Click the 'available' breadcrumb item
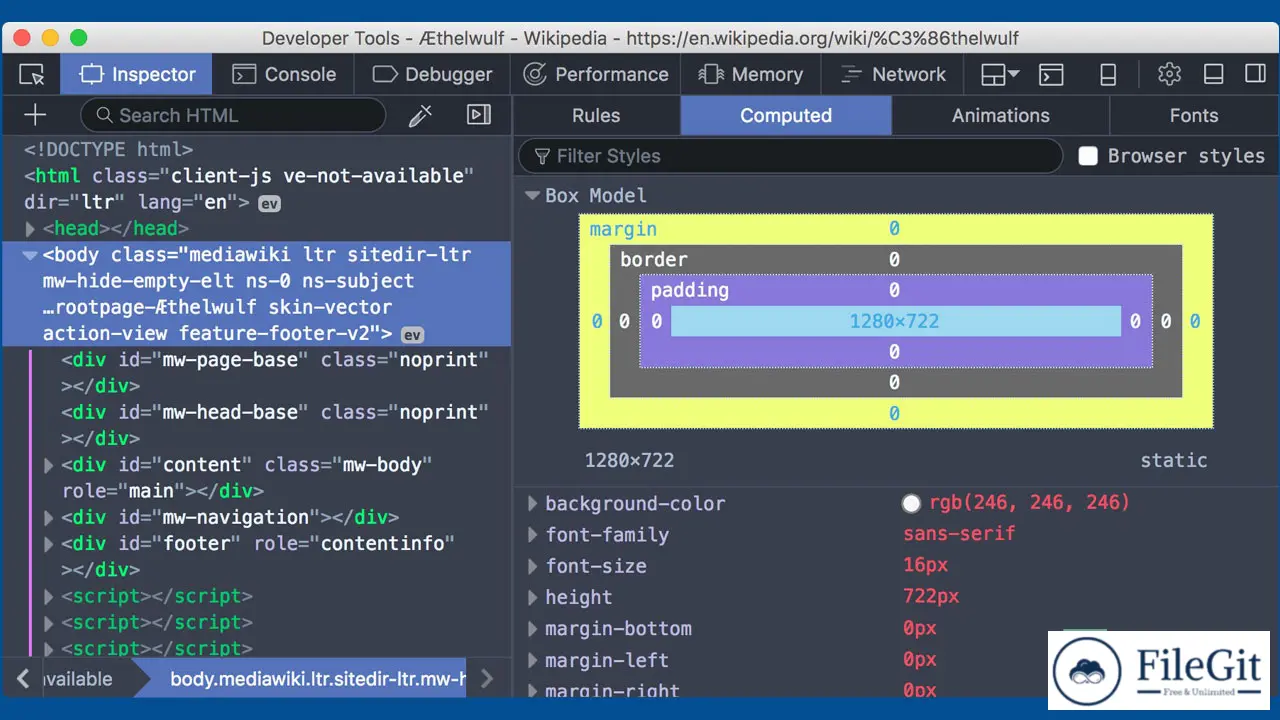1280x720 pixels. (77, 679)
